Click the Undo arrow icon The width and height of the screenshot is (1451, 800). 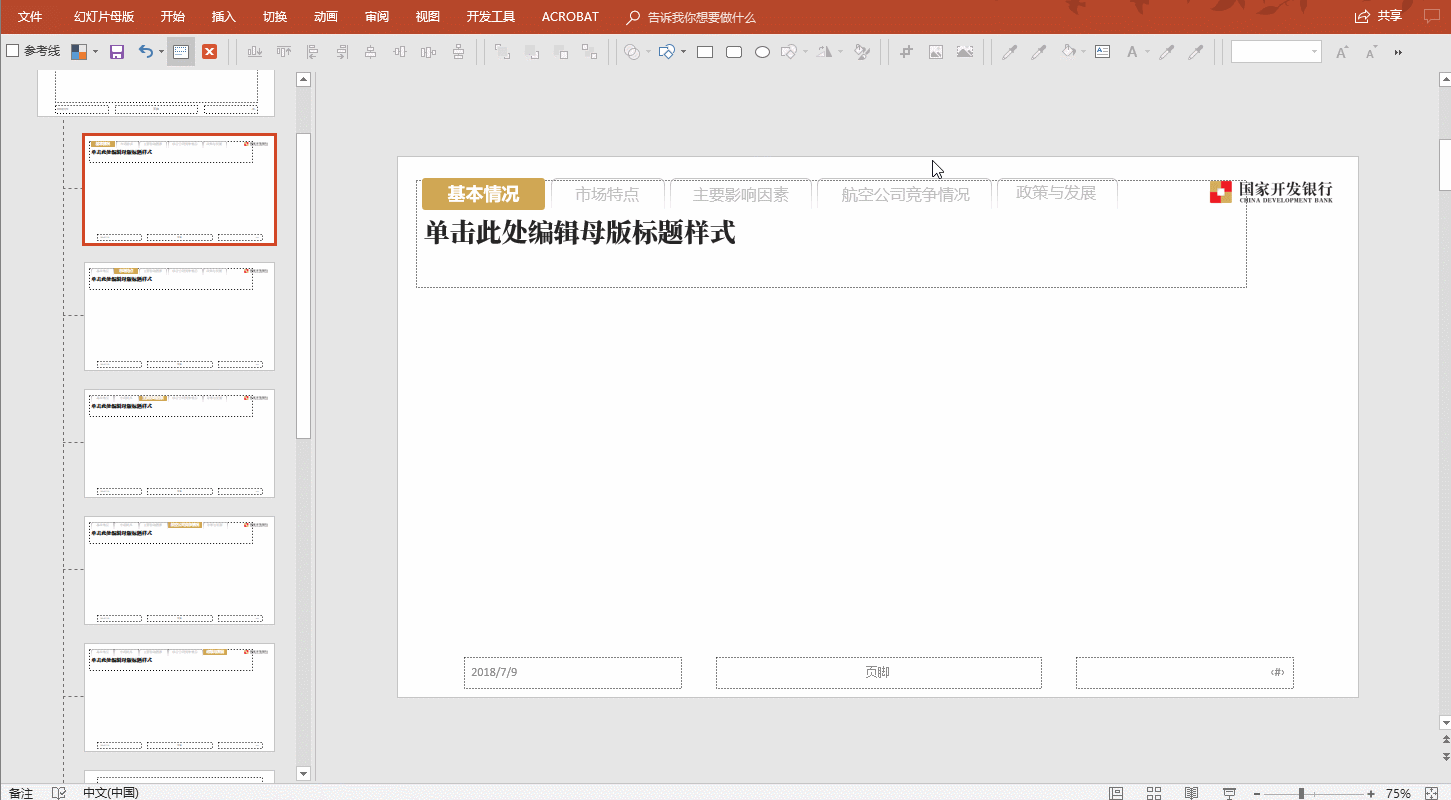[146, 52]
